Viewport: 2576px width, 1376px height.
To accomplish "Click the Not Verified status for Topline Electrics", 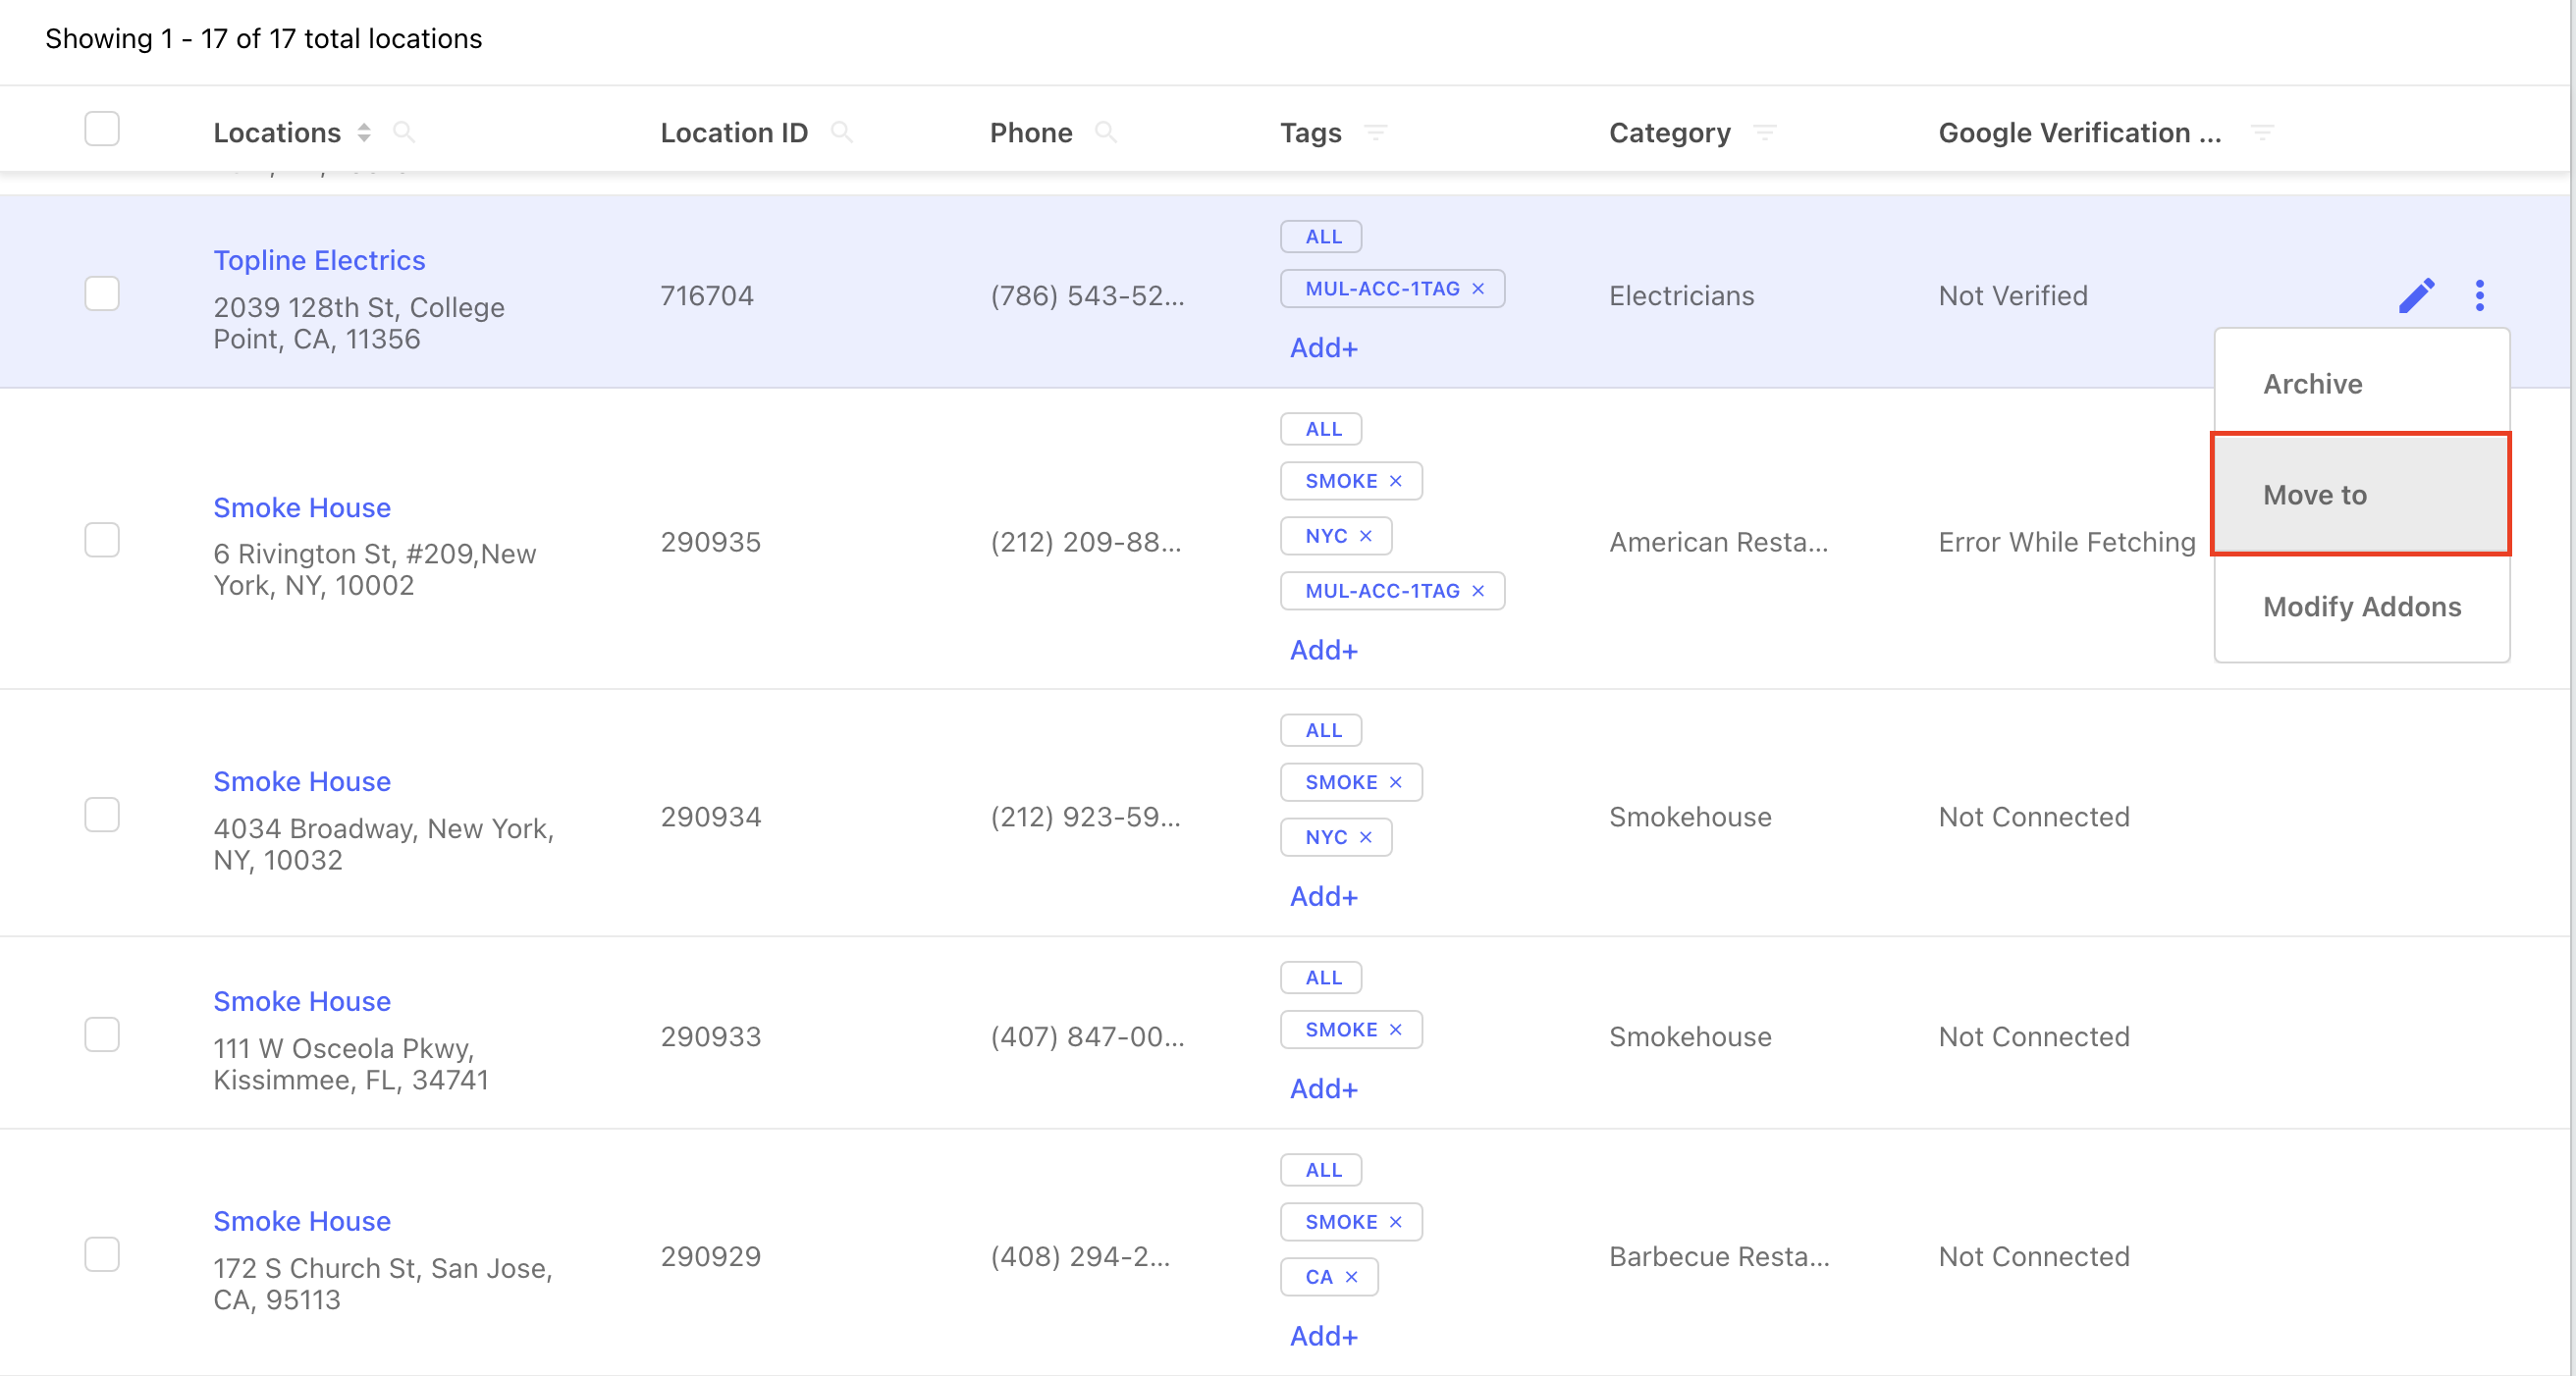I will 2013,296.
